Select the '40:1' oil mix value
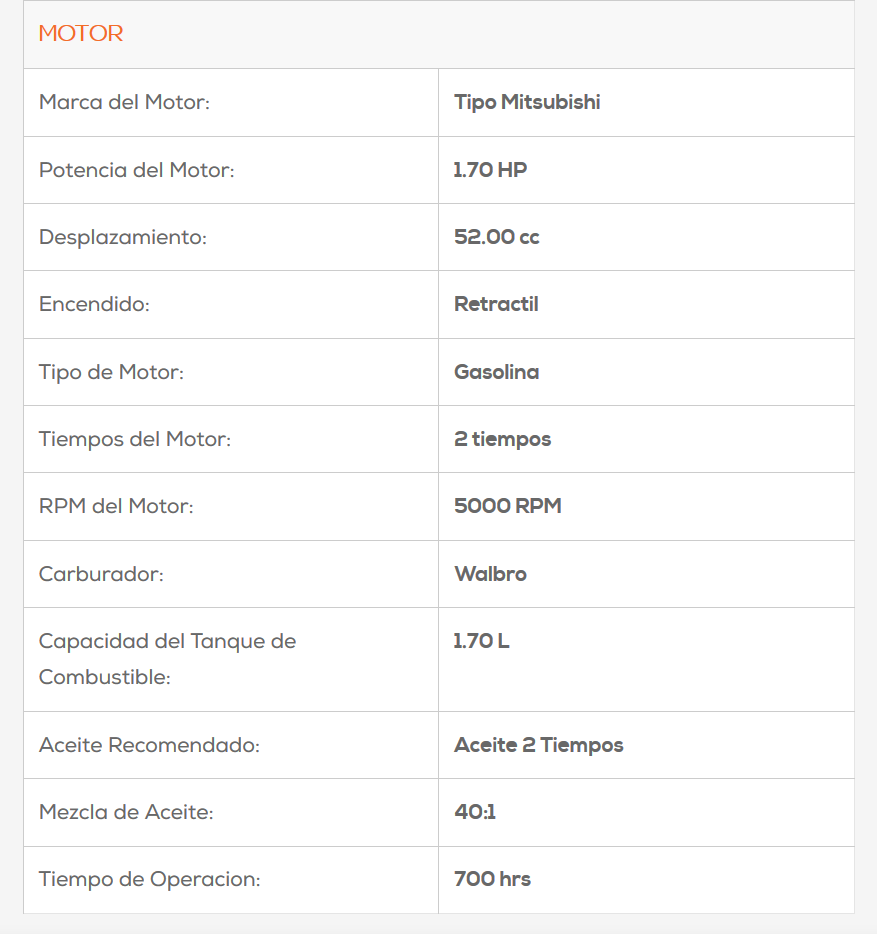The width and height of the screenshot is (877, 934). point(475,812)
